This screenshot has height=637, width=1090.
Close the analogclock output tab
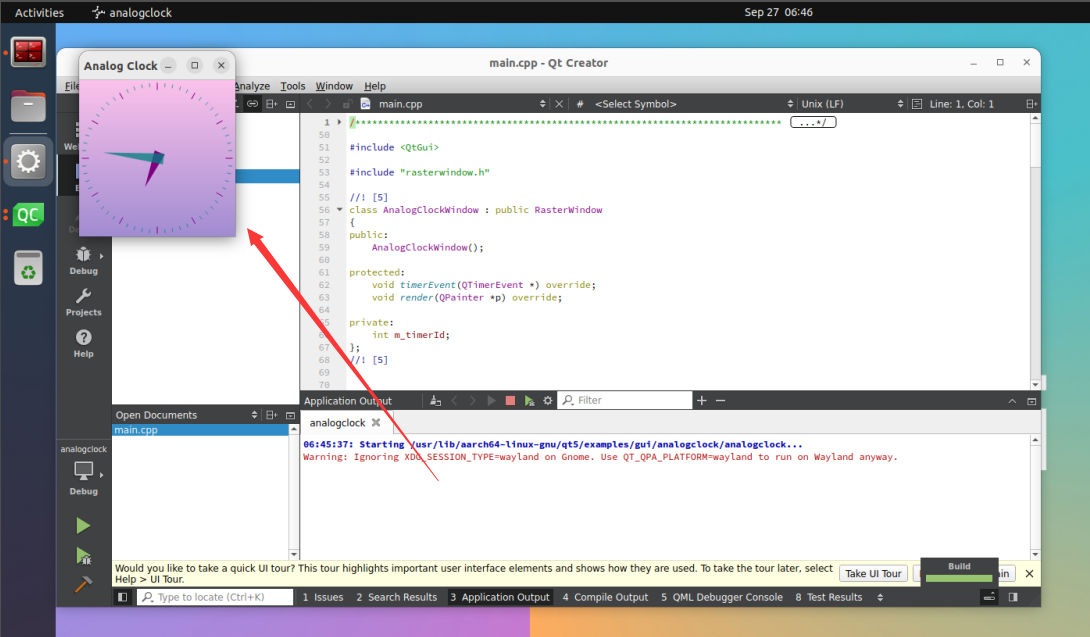[376, 422]
